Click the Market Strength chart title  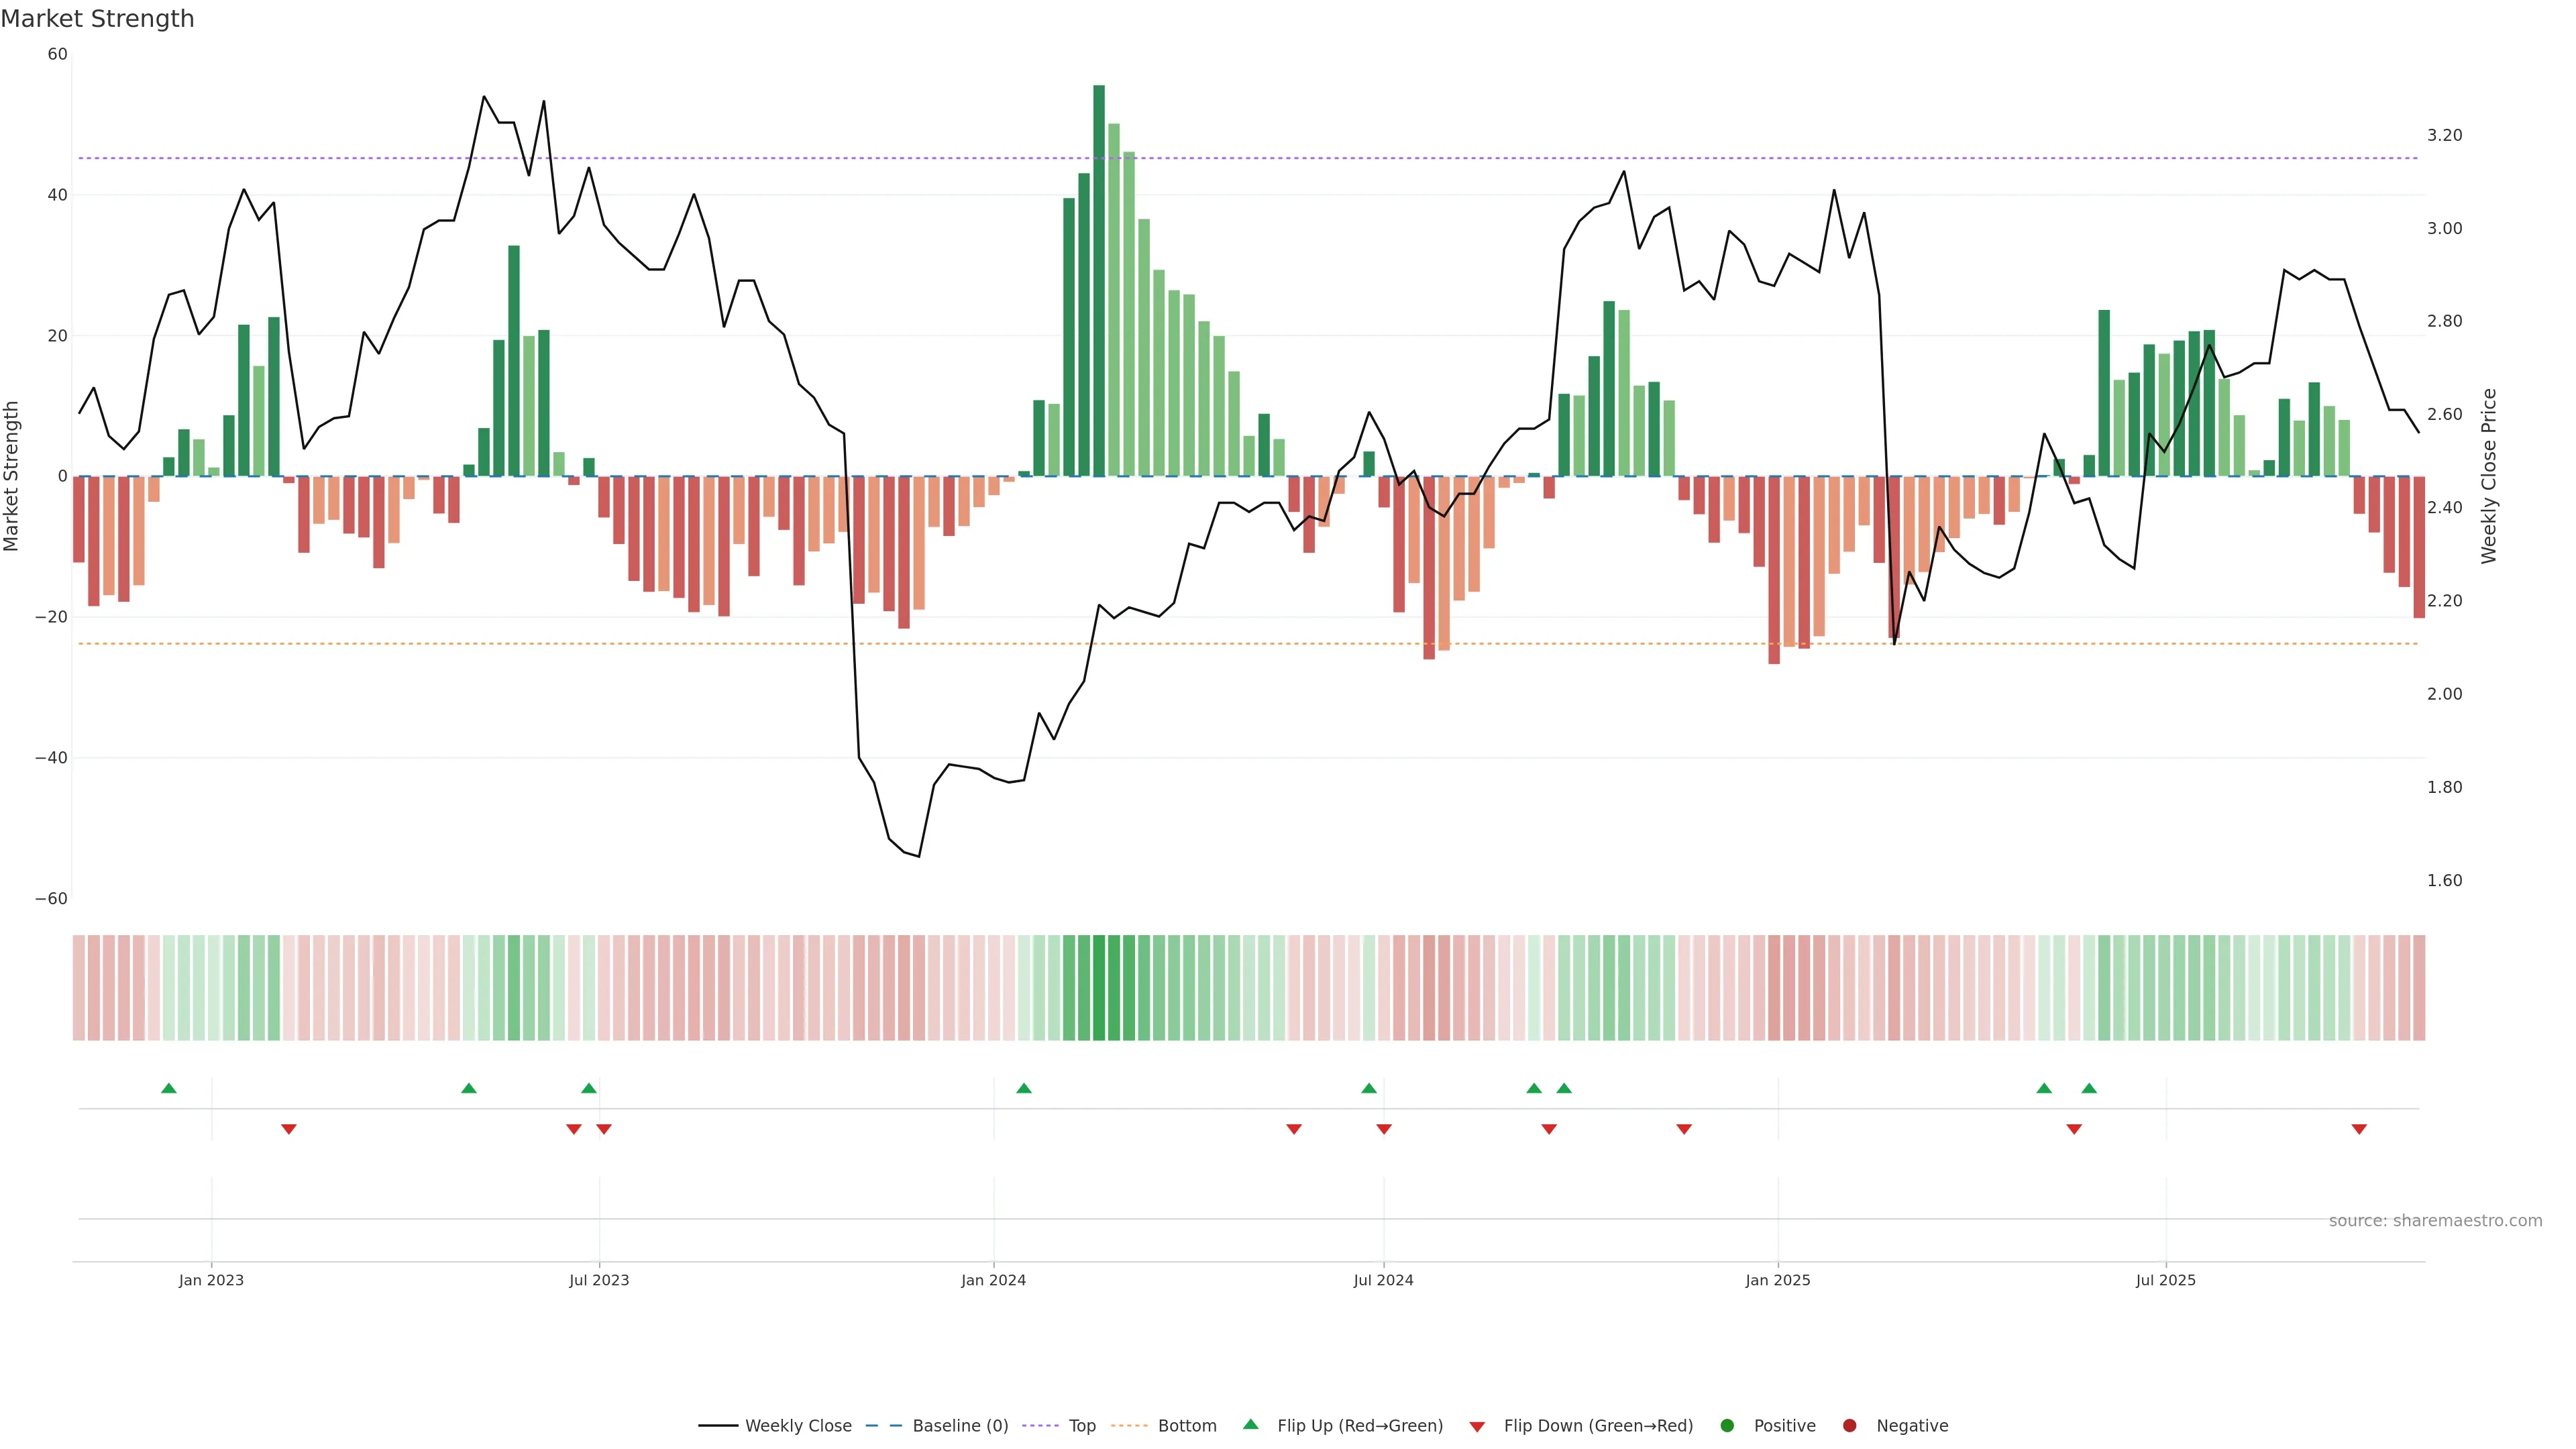pos(97,19)
